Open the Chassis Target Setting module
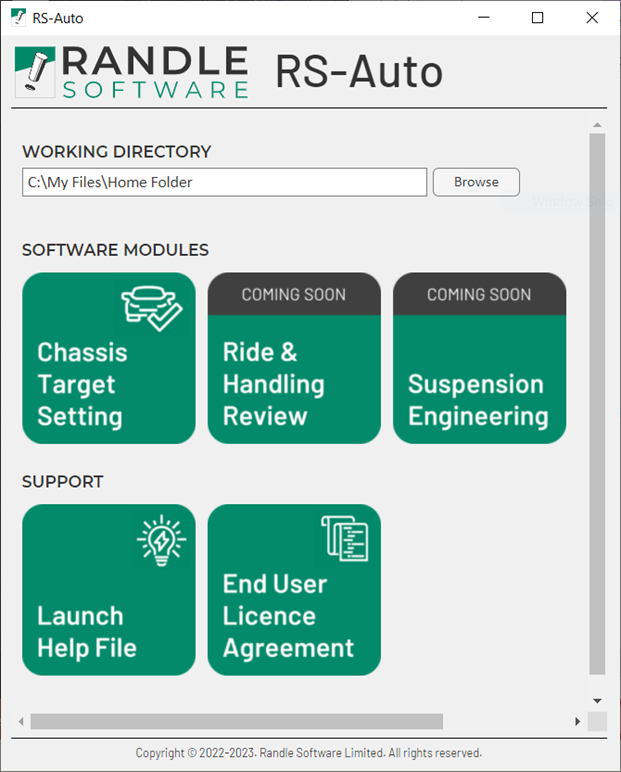Screen dimensions: 621x772 (108, 358)
